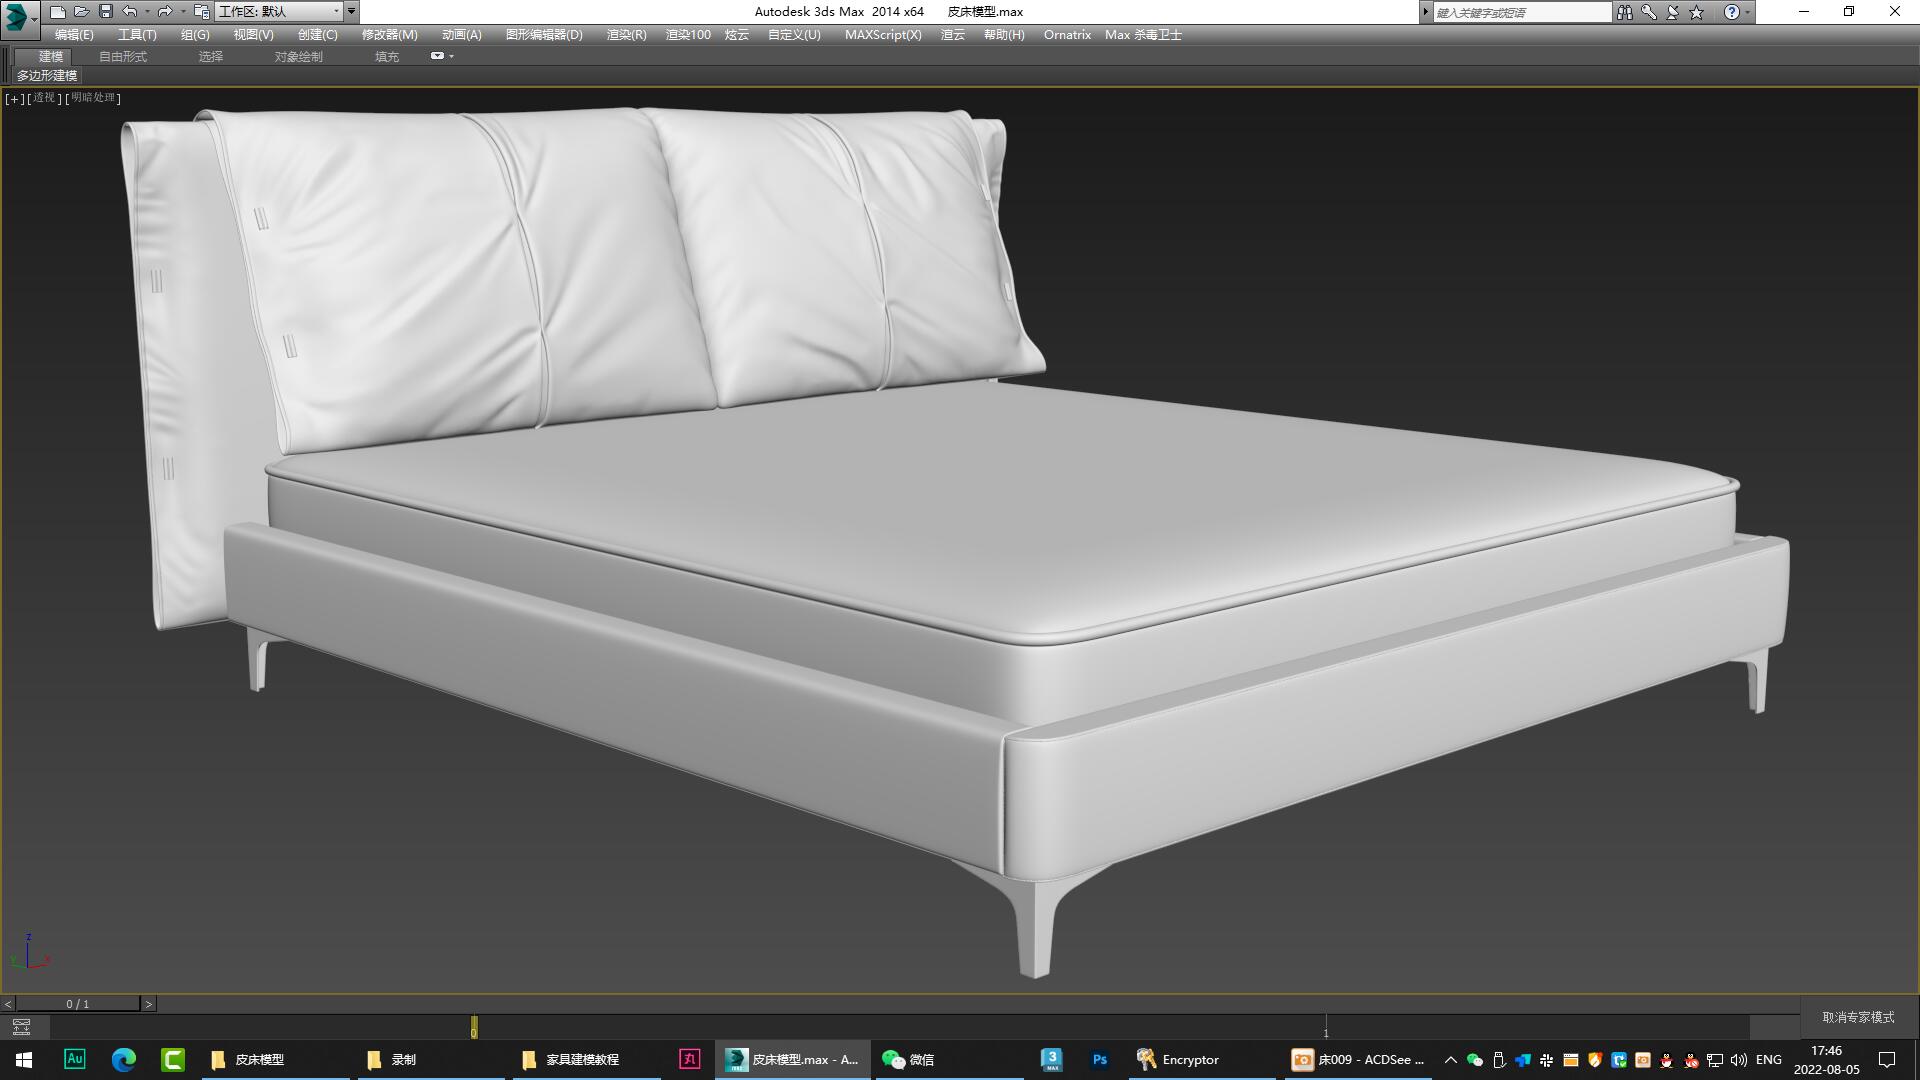Click the keyword search input field
Viewport: 1920px width, 1080px height.
(x=1520, y=12)
